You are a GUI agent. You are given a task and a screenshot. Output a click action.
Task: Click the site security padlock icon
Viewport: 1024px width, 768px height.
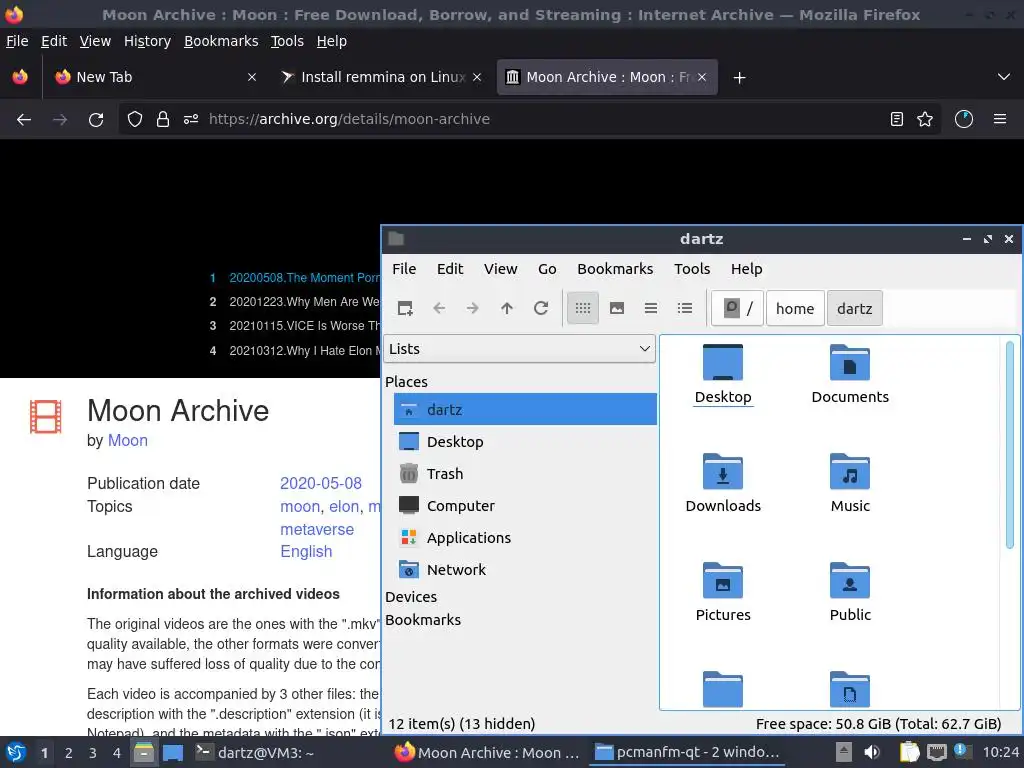pos(163,119)
